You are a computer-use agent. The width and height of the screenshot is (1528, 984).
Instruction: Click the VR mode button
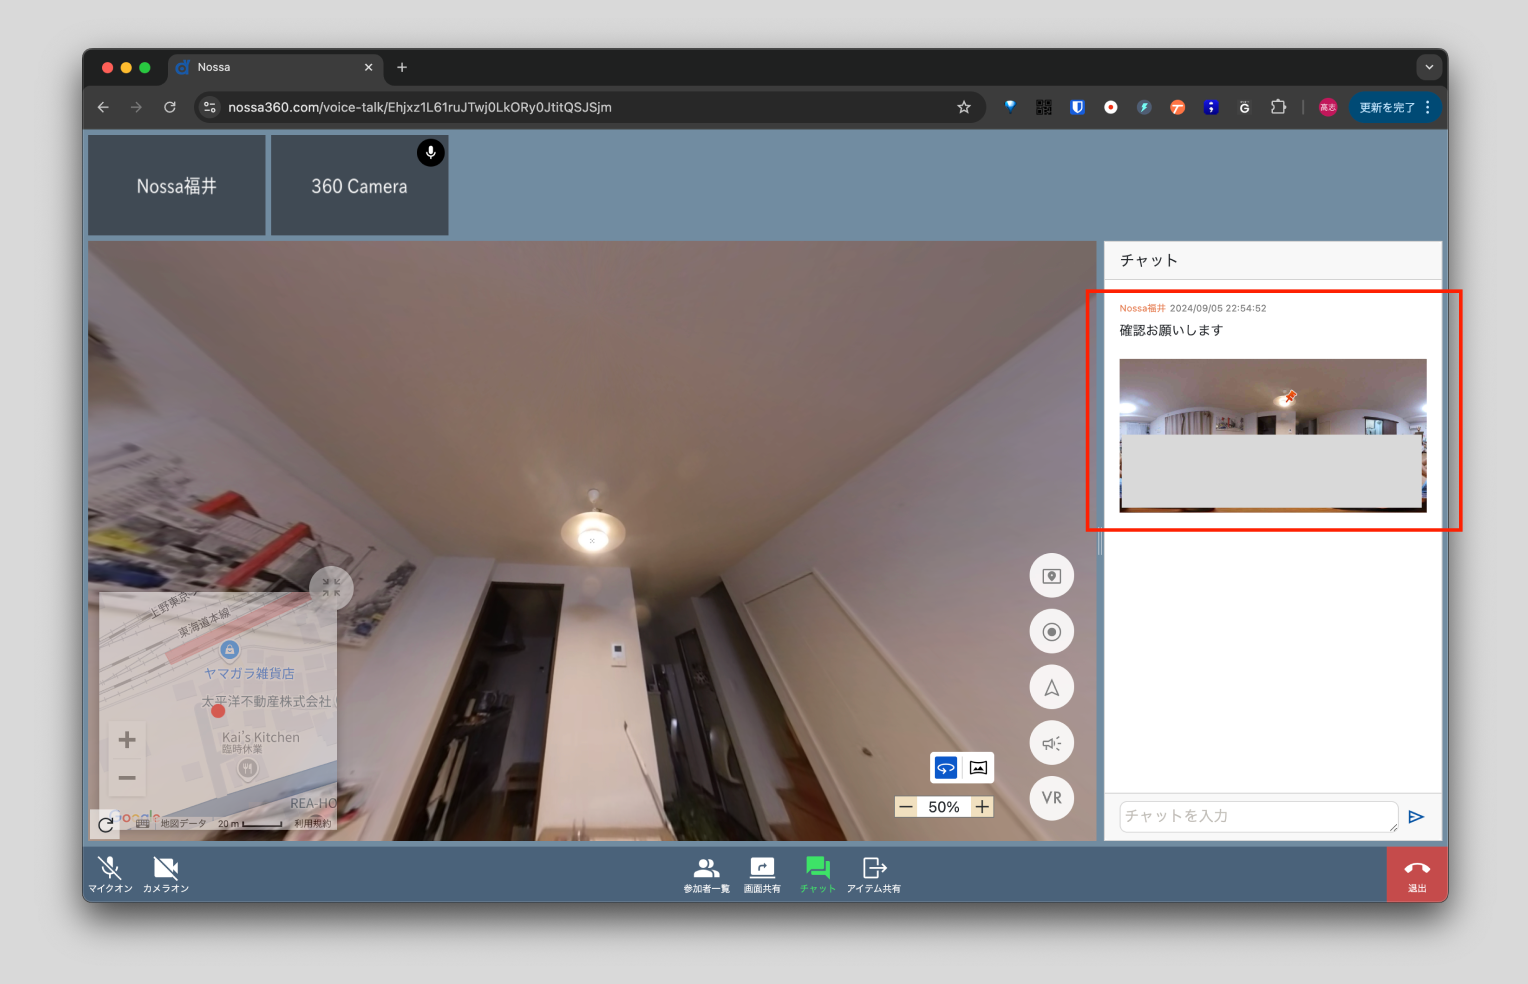(1051, 798)
